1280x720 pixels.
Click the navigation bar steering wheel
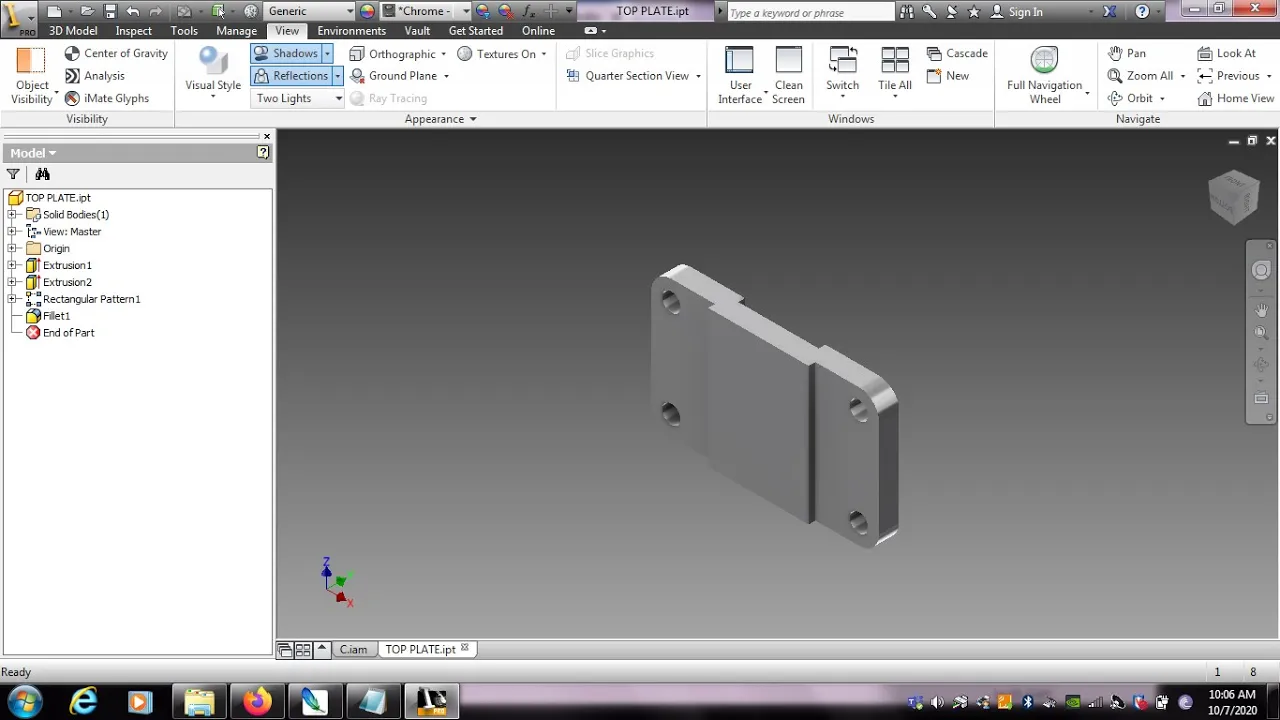(x=1261, y=270)
